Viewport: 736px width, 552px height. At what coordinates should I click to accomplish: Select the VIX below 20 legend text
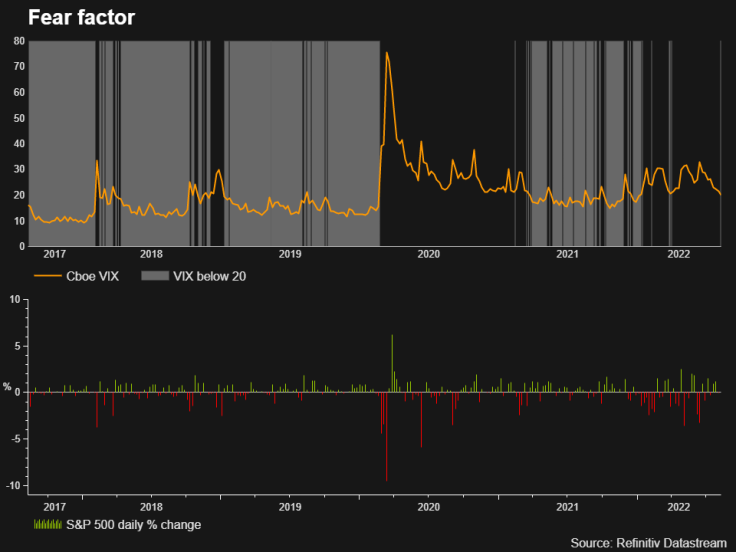[209, 276]
